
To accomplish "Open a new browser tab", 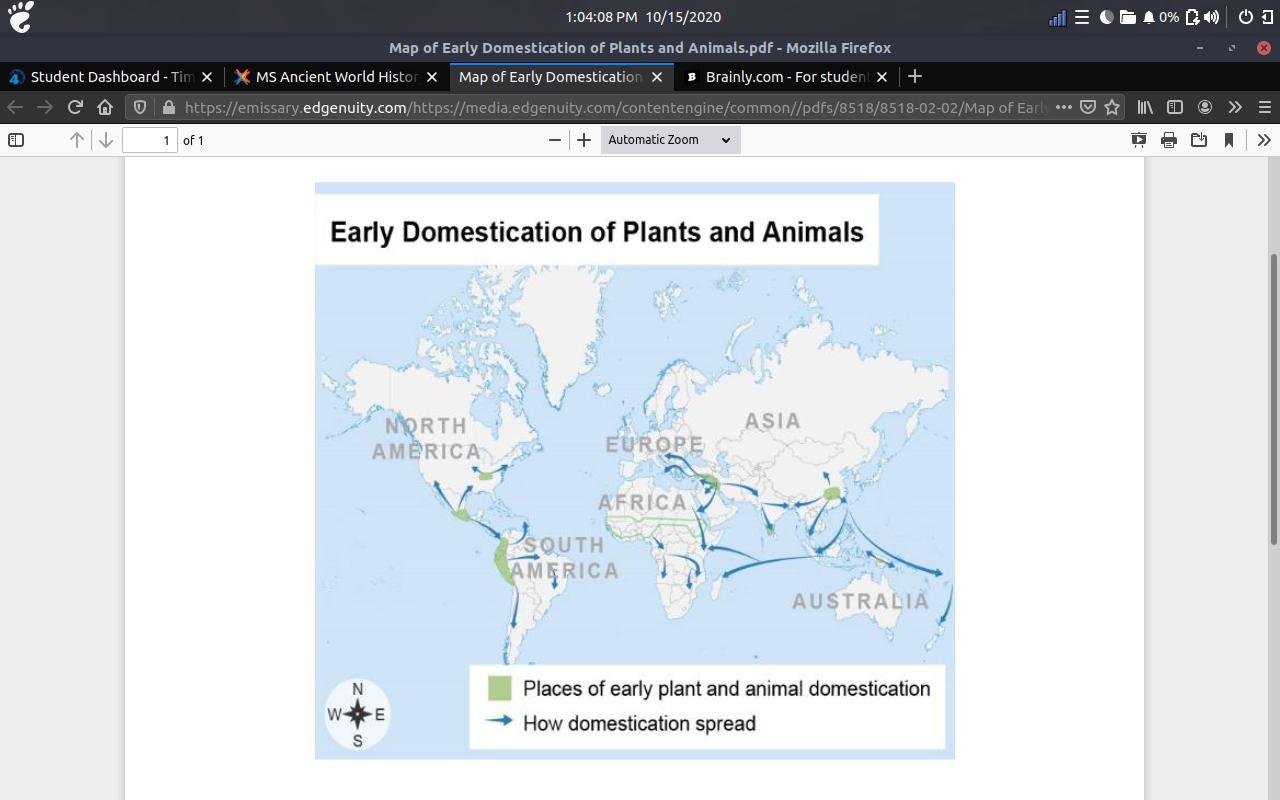I will tap(914, 77).
